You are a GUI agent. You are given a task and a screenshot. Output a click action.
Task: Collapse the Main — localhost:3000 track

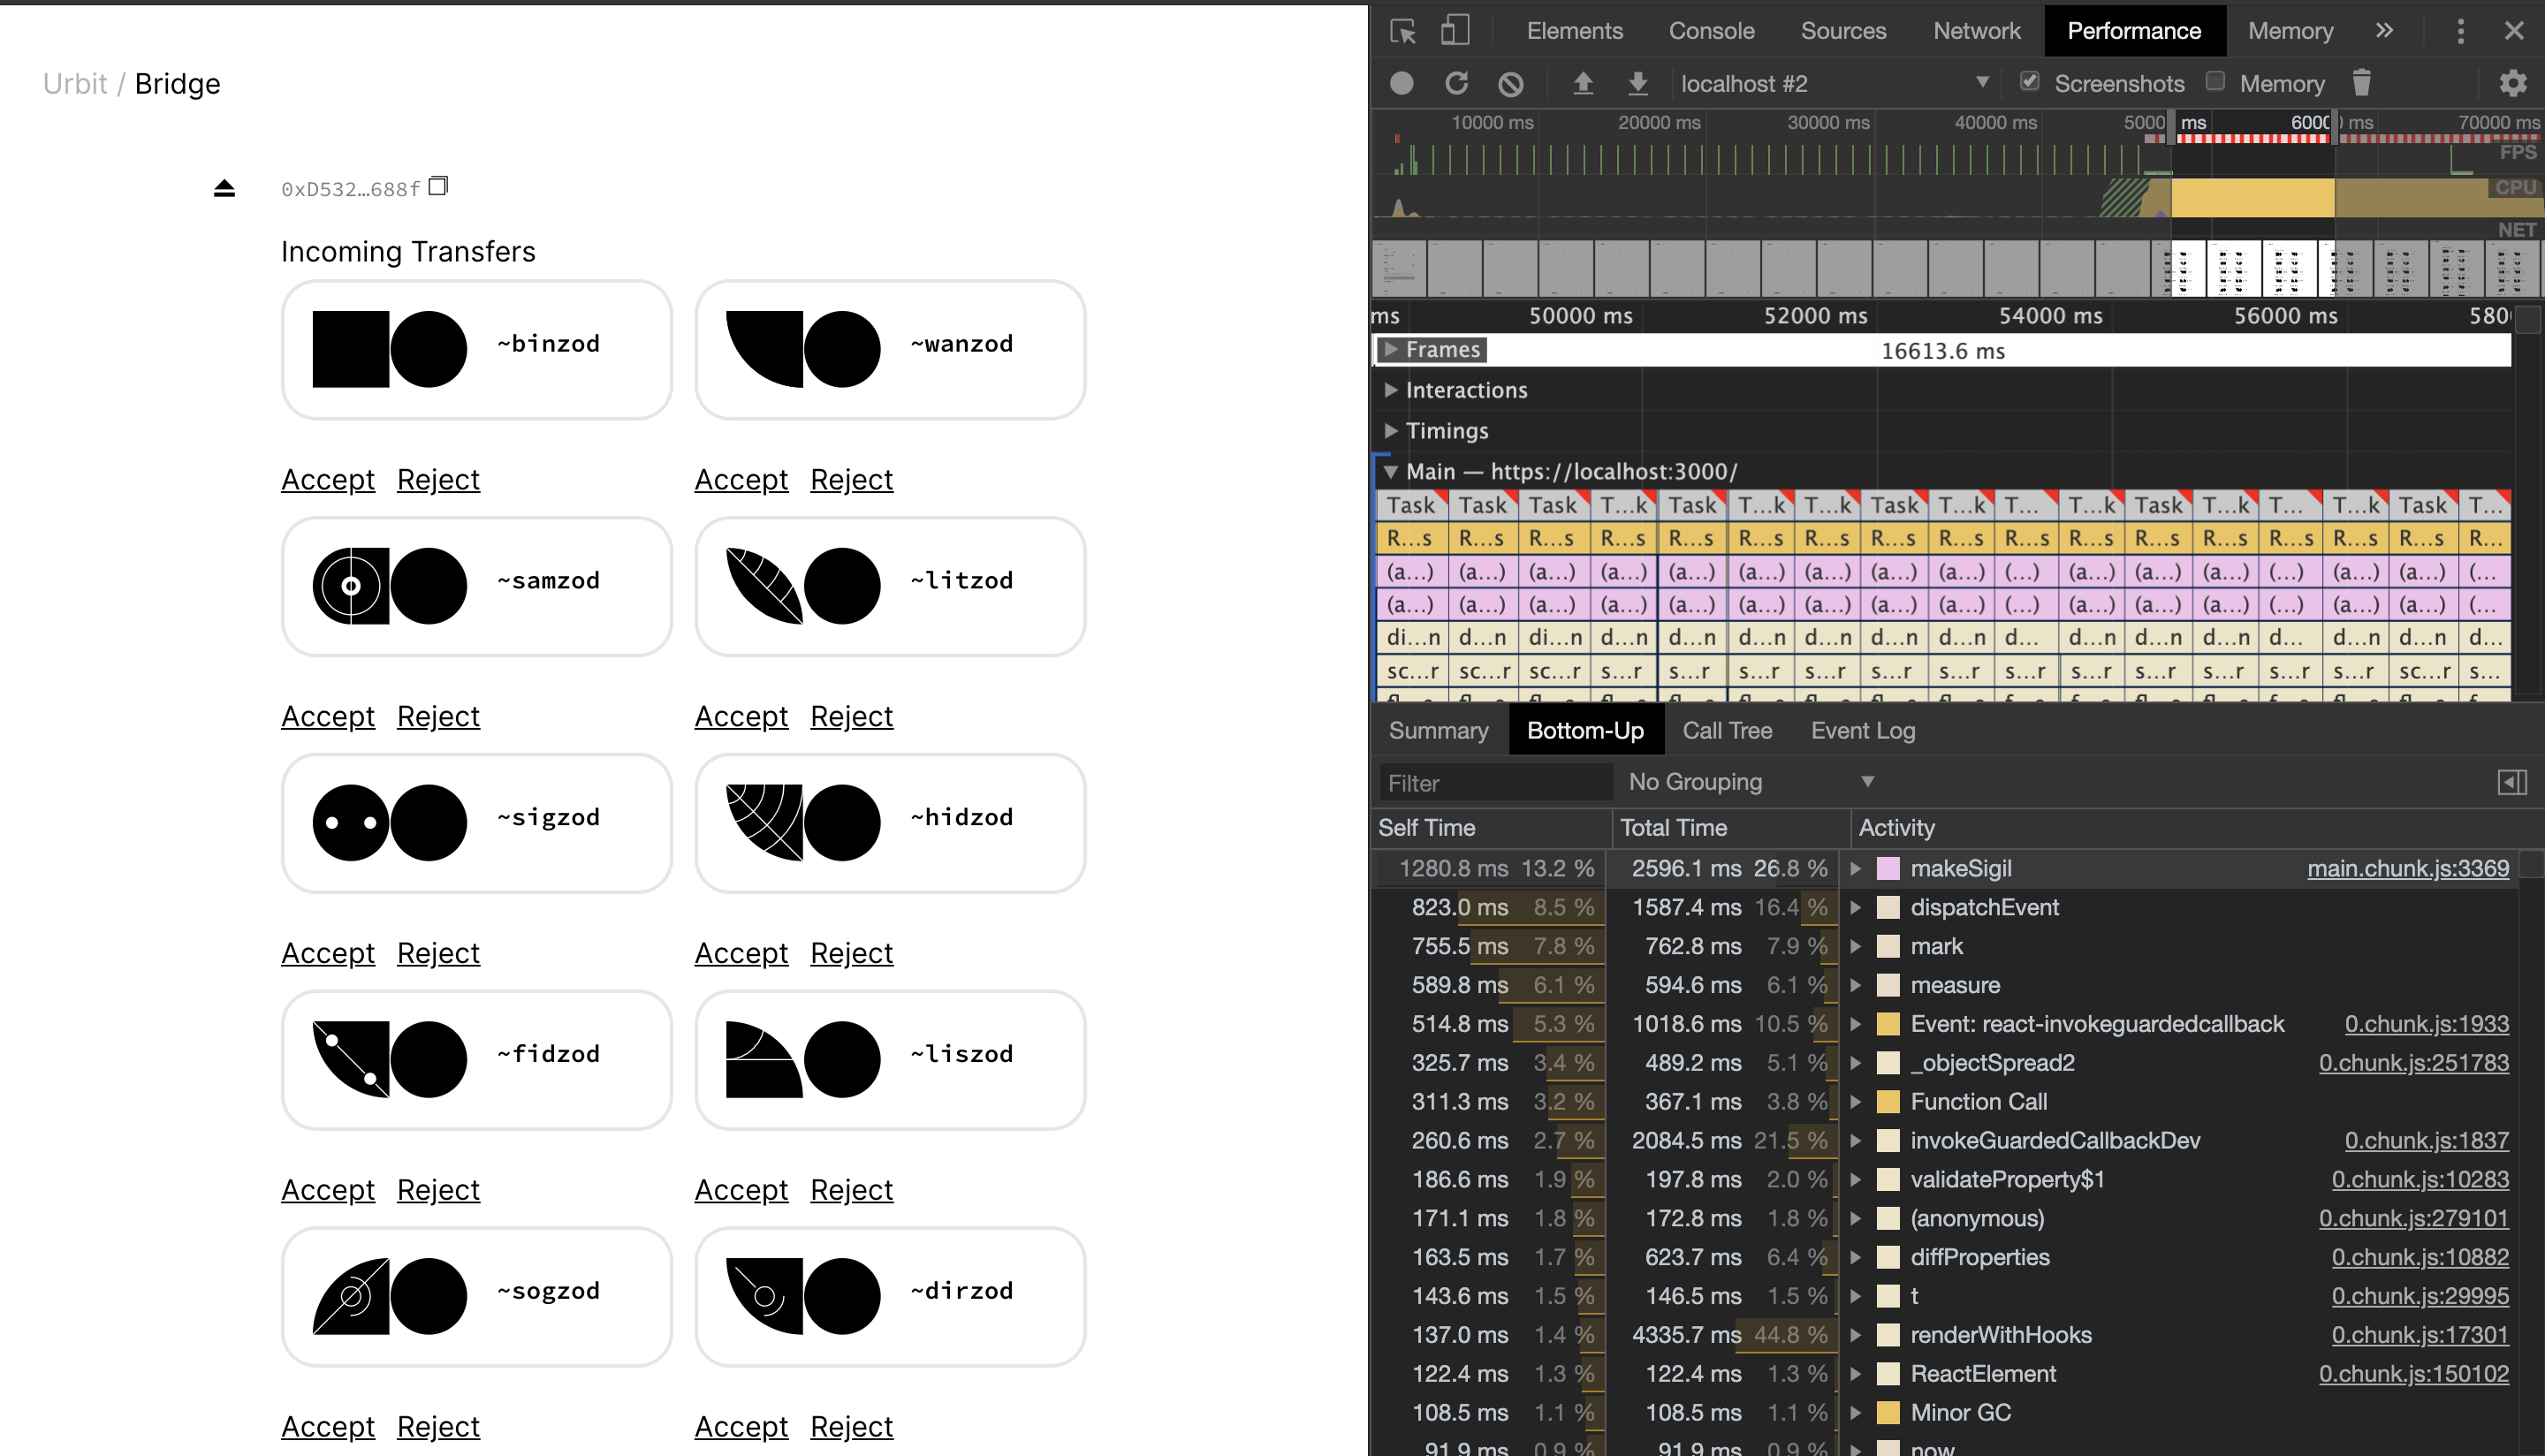coord(1389,470)
